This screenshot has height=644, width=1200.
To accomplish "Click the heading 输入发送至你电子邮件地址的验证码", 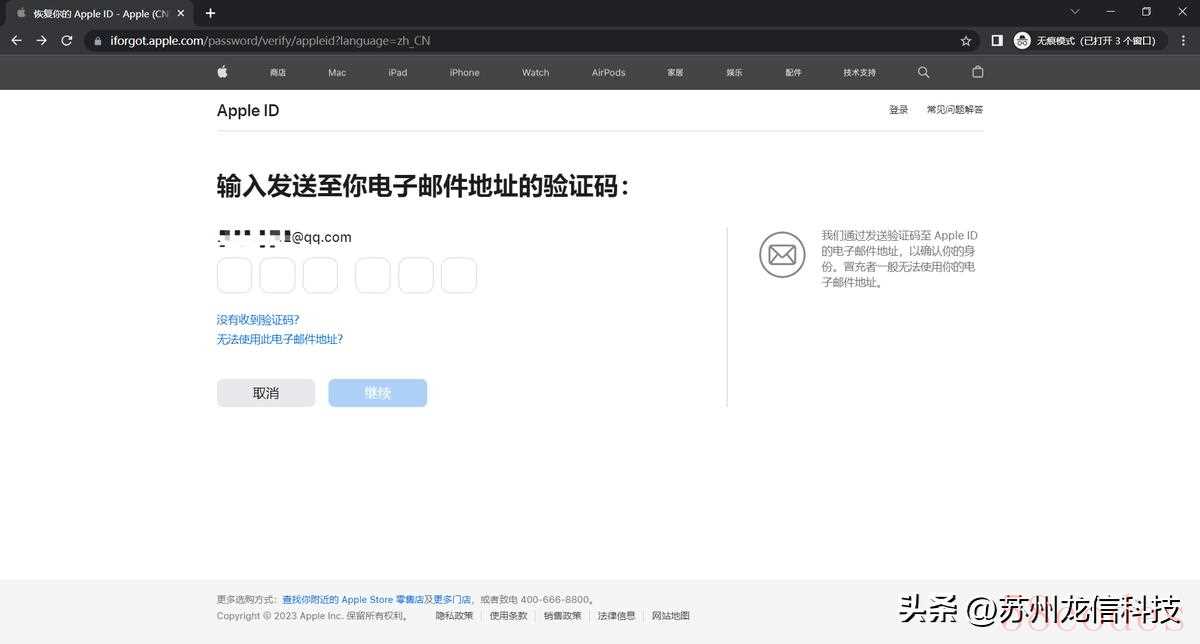I will pyautogui.click(x=423, y=187).
